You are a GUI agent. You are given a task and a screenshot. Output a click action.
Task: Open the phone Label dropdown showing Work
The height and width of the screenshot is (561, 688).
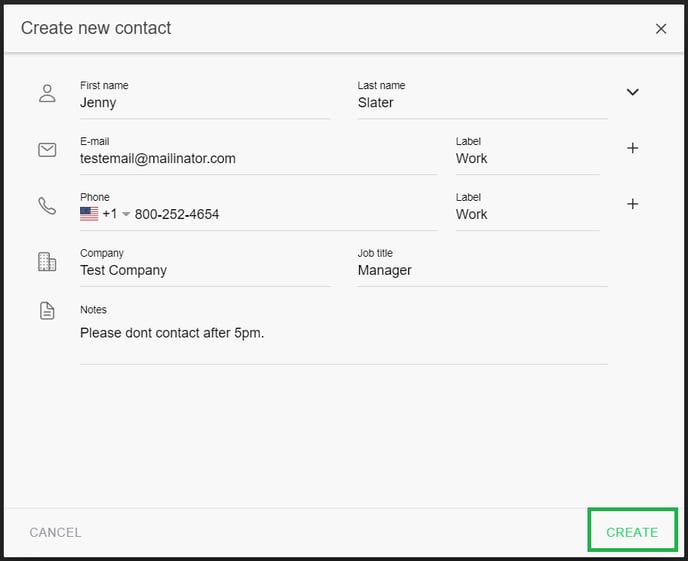527,214
